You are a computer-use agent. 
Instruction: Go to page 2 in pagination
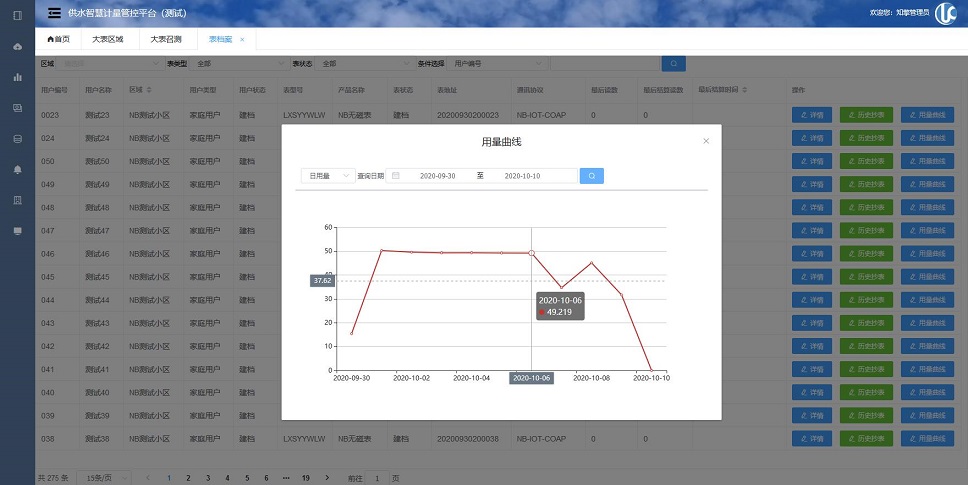(188, 478)
